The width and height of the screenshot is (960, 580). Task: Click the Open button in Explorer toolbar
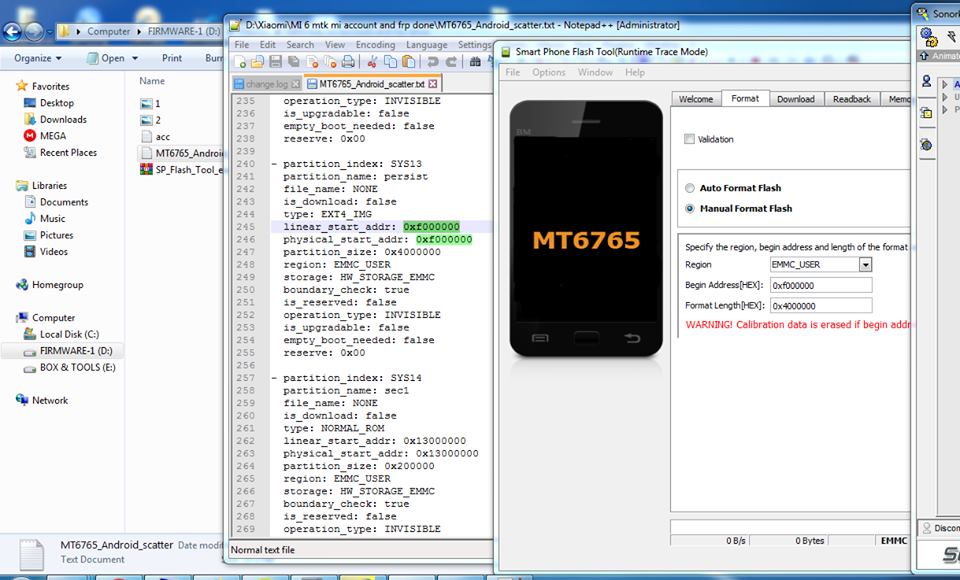pyautogui.click(x=106, y=58)
